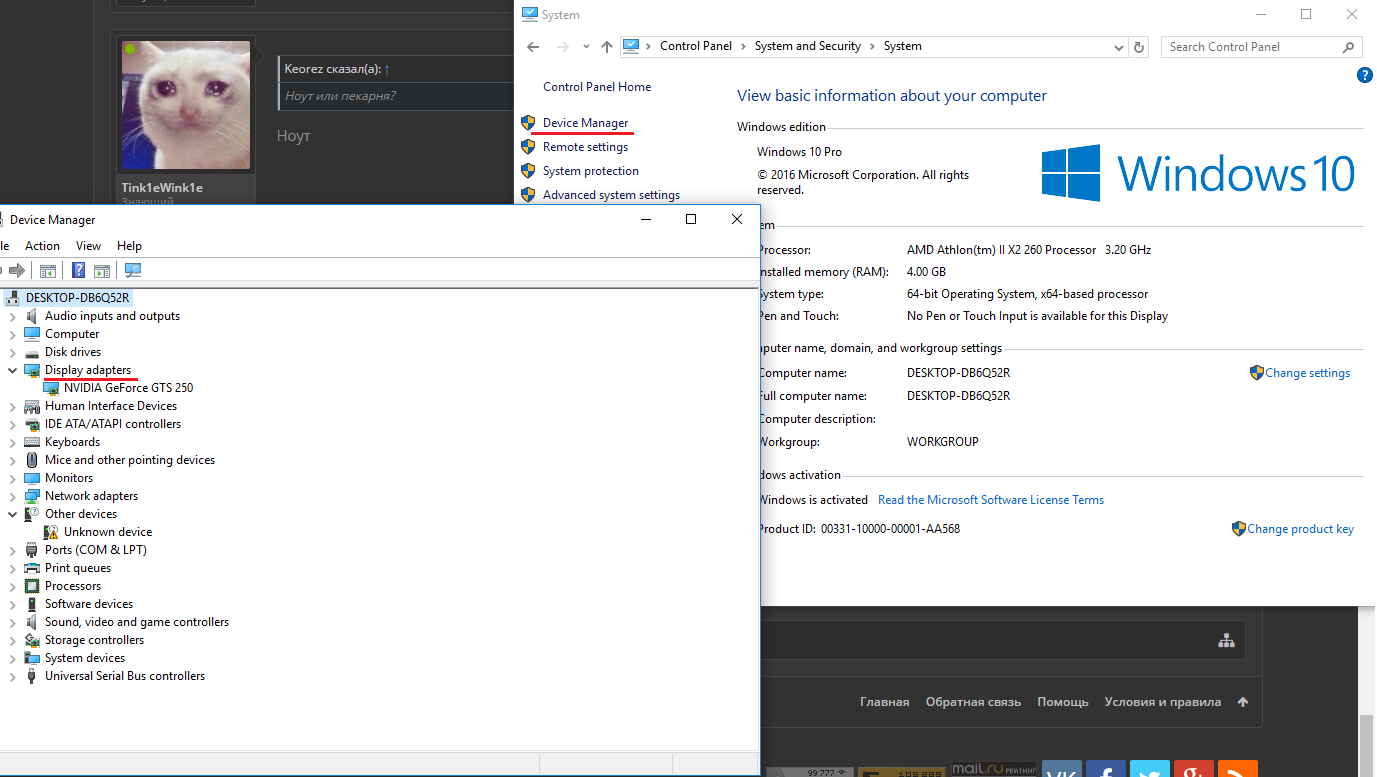Click the browser page vertical scrollbar thumb
Screen dimensions: 1377x777
(1367, 748)
